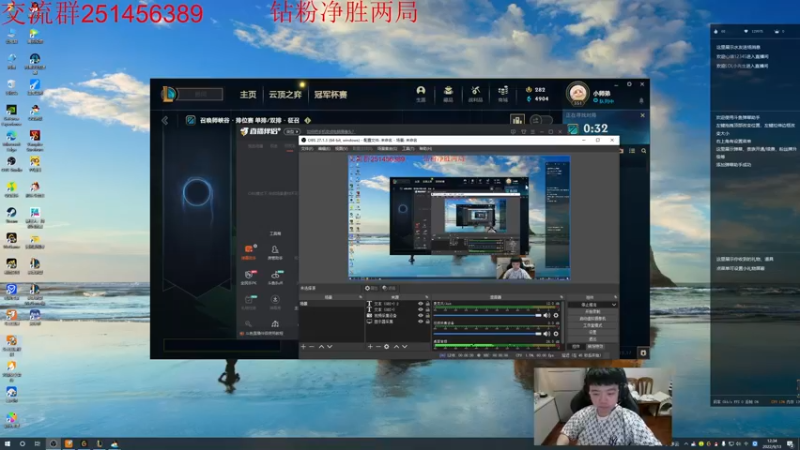Open the 视图 menu in OBS
This screenshot has width=800, height=450.
341,149
